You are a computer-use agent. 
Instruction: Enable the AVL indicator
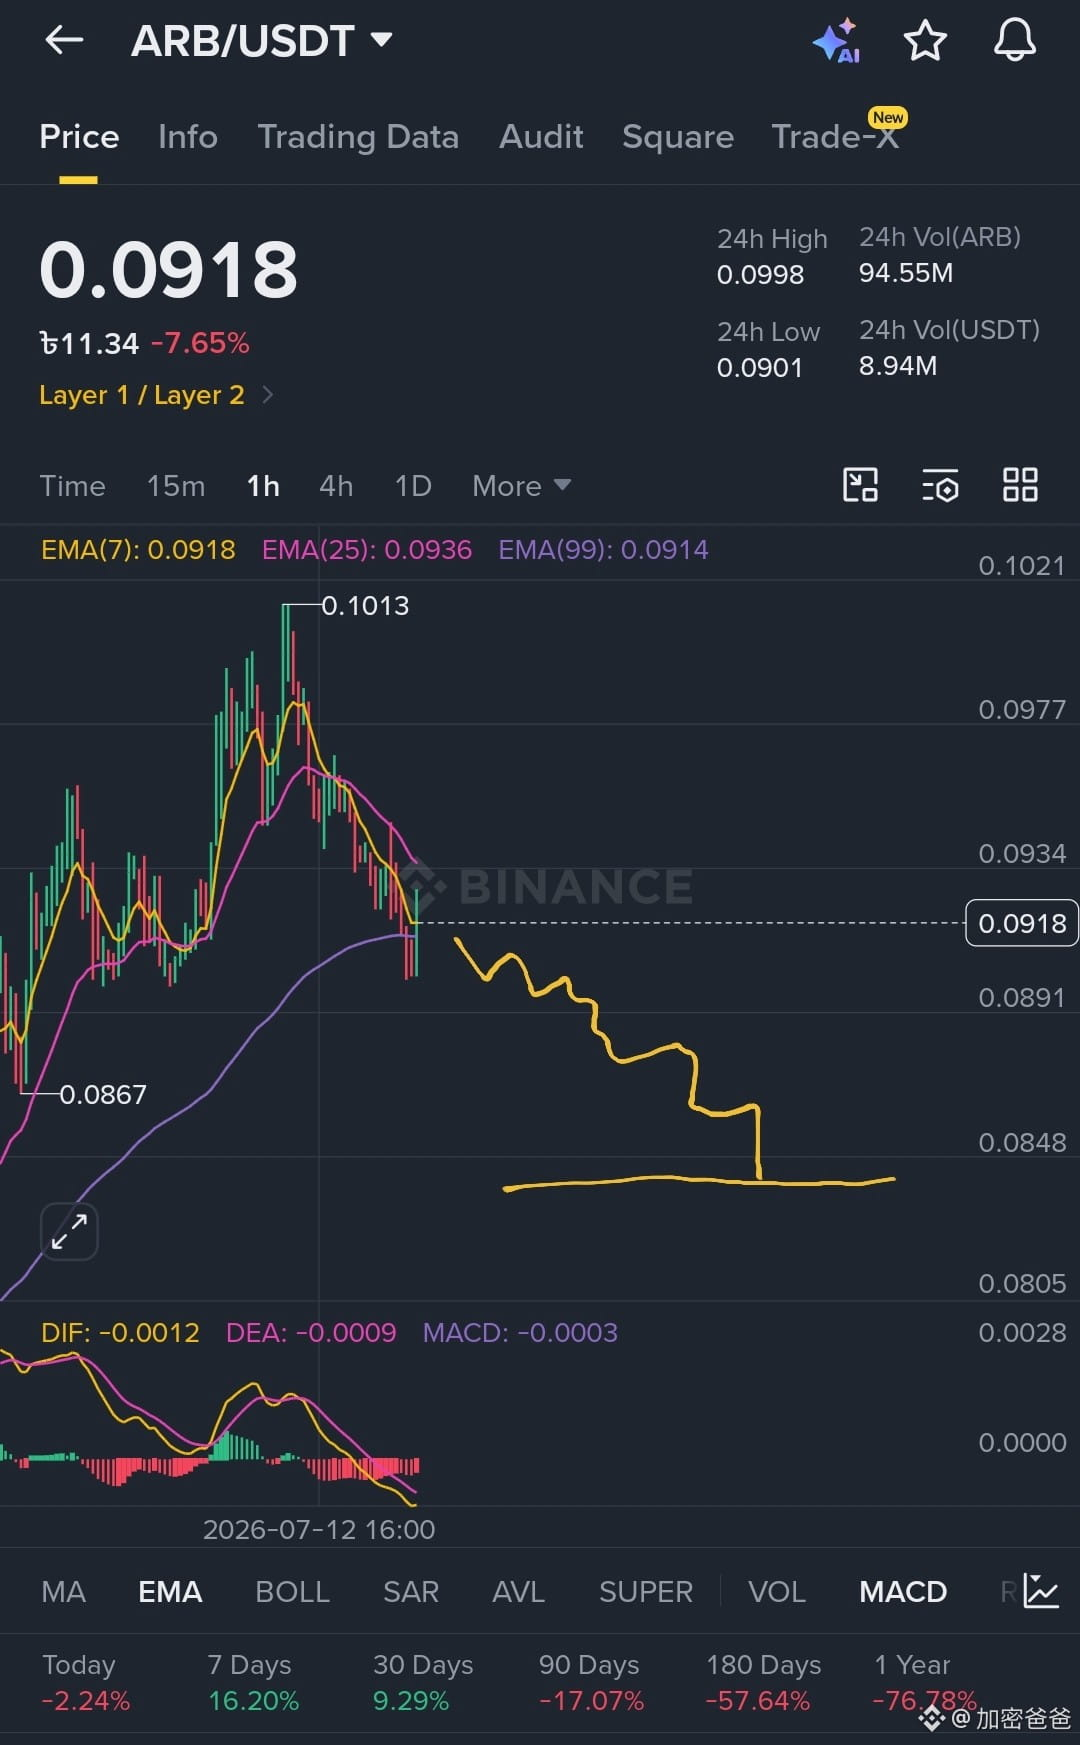click(518, 1591)
